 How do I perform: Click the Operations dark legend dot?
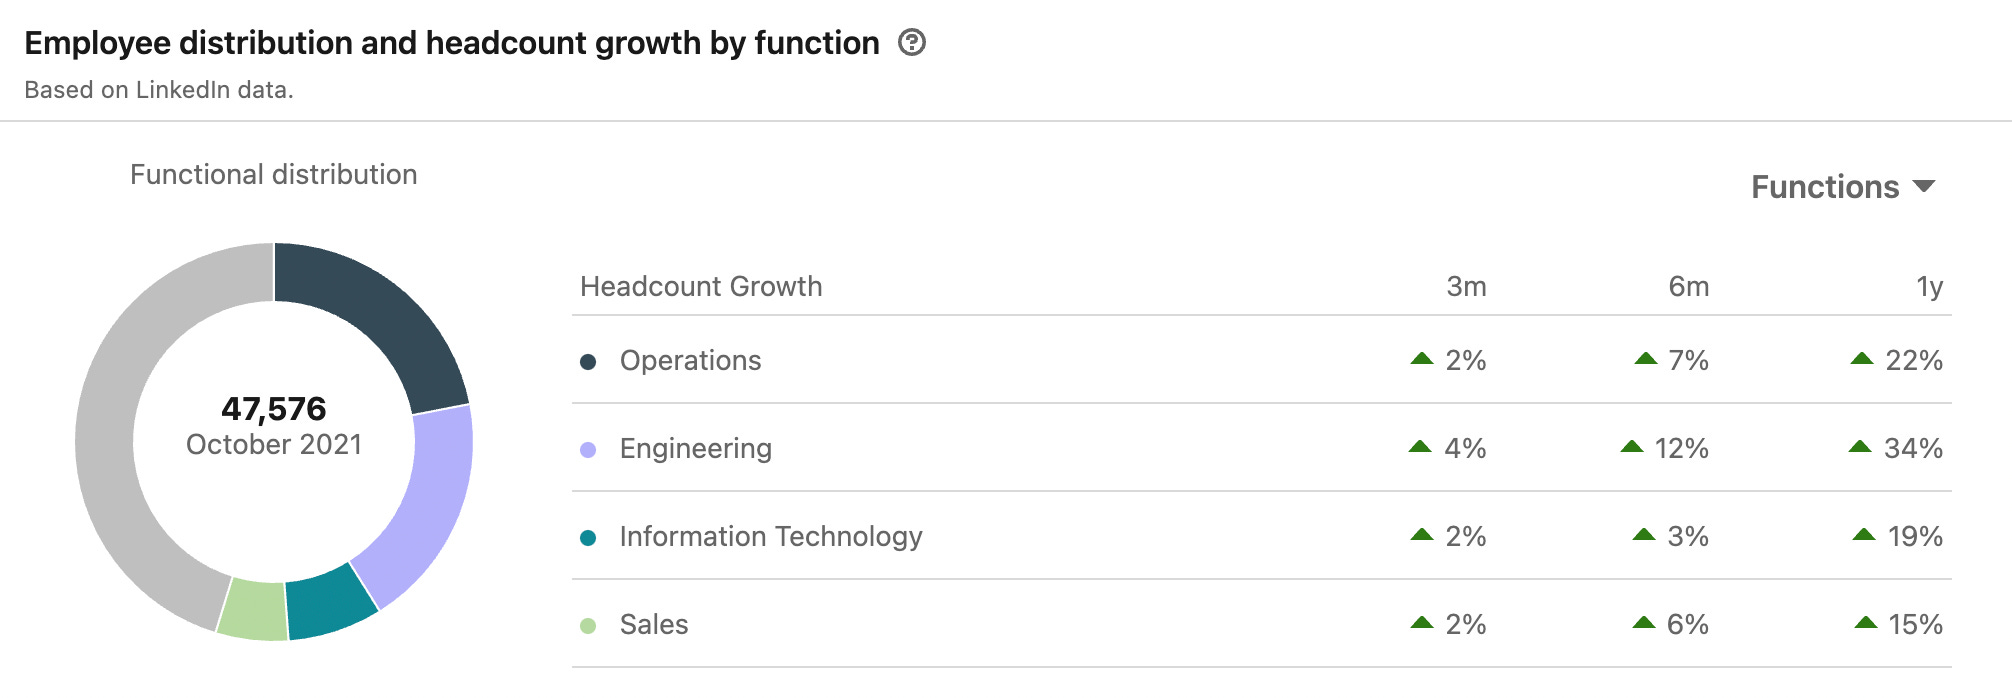(588, 362)
